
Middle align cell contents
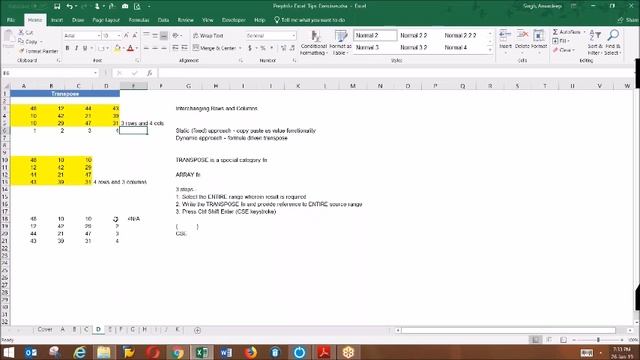[x=155, y=36]
